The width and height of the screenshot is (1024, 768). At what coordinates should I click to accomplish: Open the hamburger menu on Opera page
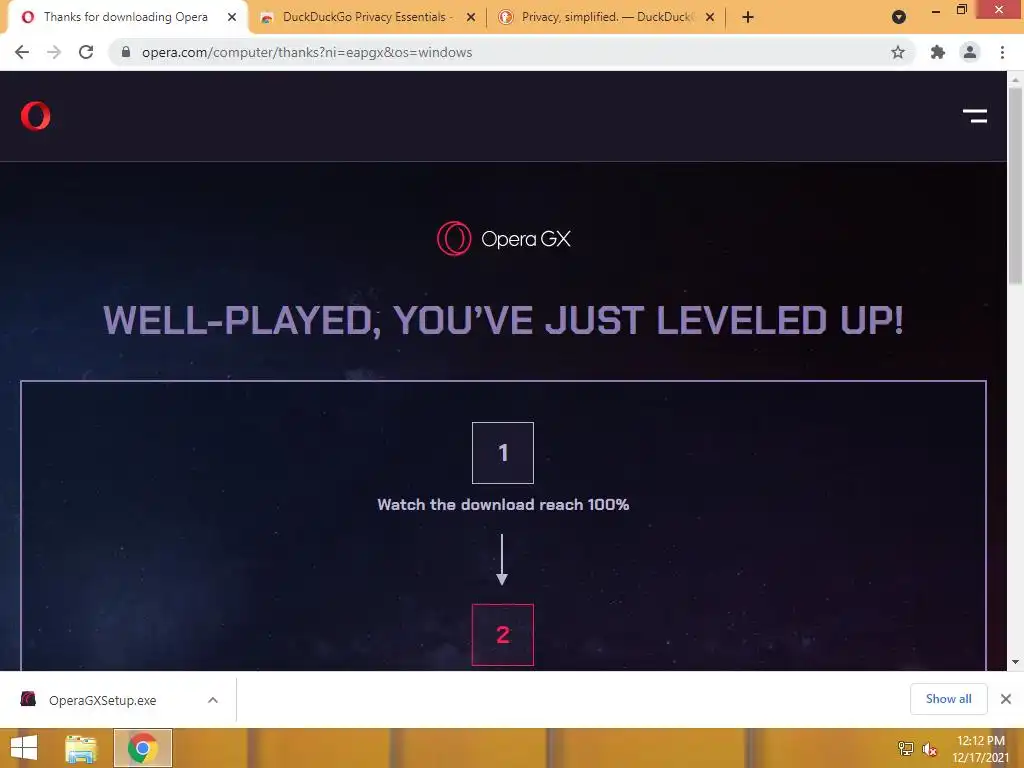click(x=974, y=116)
